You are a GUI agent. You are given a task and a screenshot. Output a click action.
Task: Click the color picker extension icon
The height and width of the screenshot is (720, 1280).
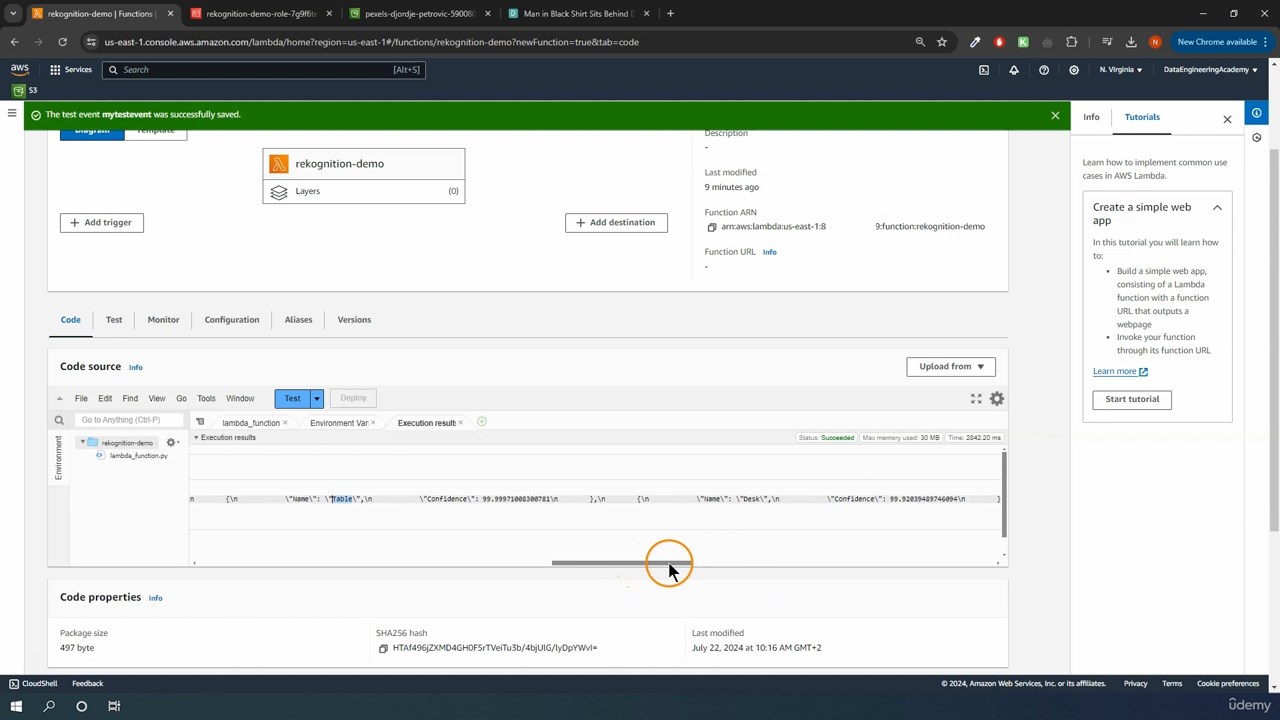tap(975, 42)
